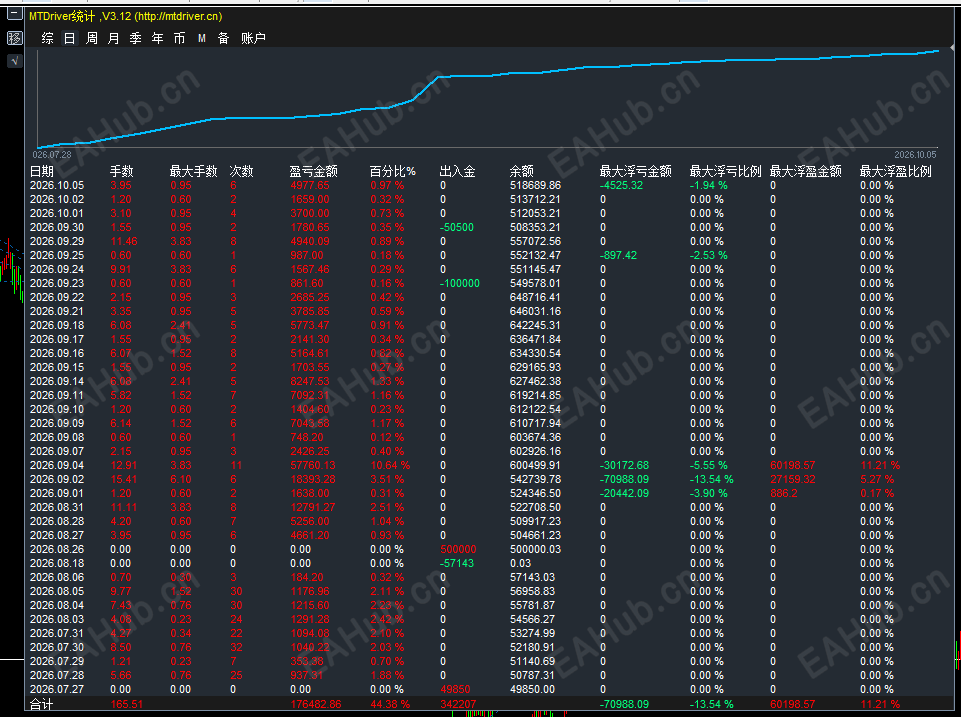Click the 最大浮亏比例 column header
The image size is (961, 717).
pyautogui.click(x=726, y=172)
